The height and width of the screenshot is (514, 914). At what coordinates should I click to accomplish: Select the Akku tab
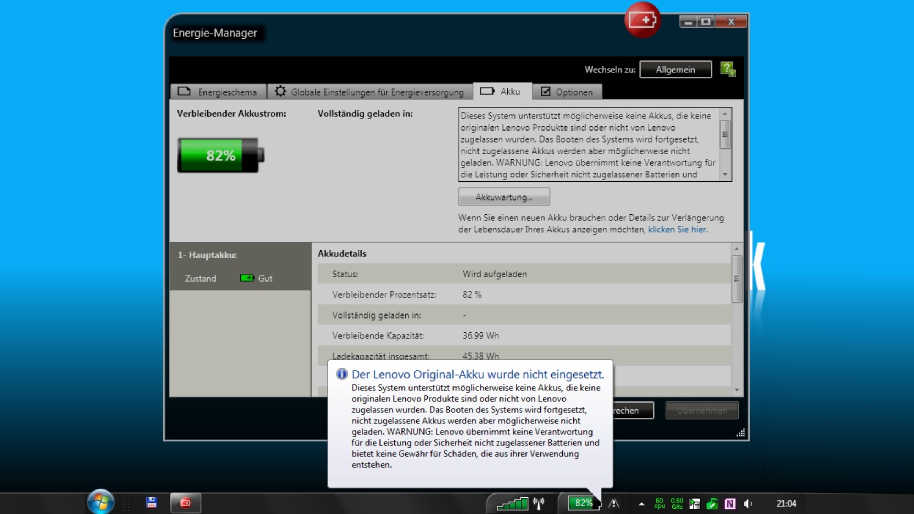click(x=502, y=91)
